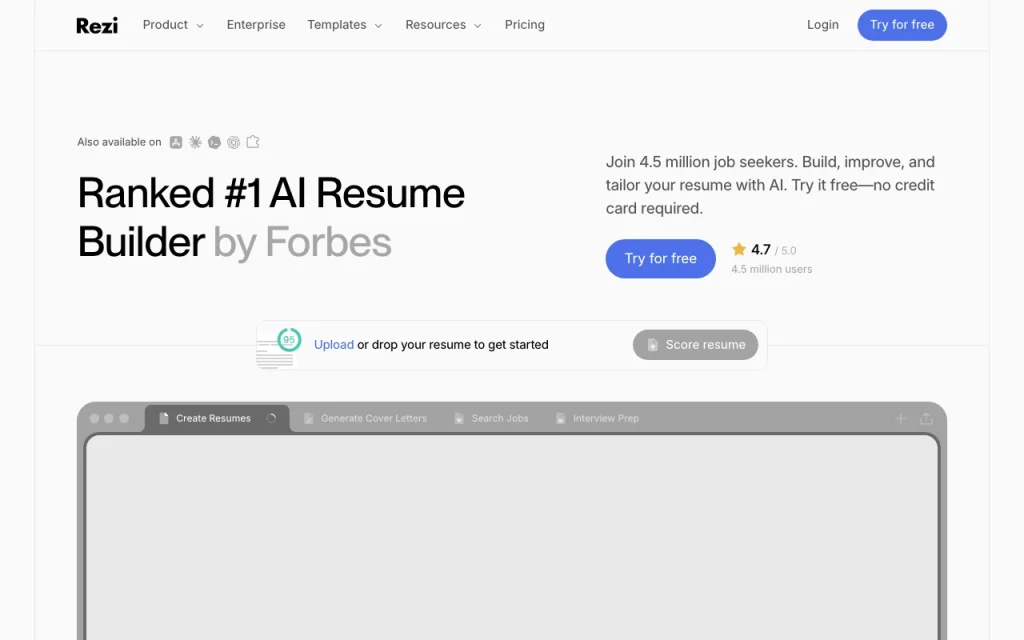Click 'or drop your resume to get started'
1024x640 pixels.
click(x=453, y=345)
